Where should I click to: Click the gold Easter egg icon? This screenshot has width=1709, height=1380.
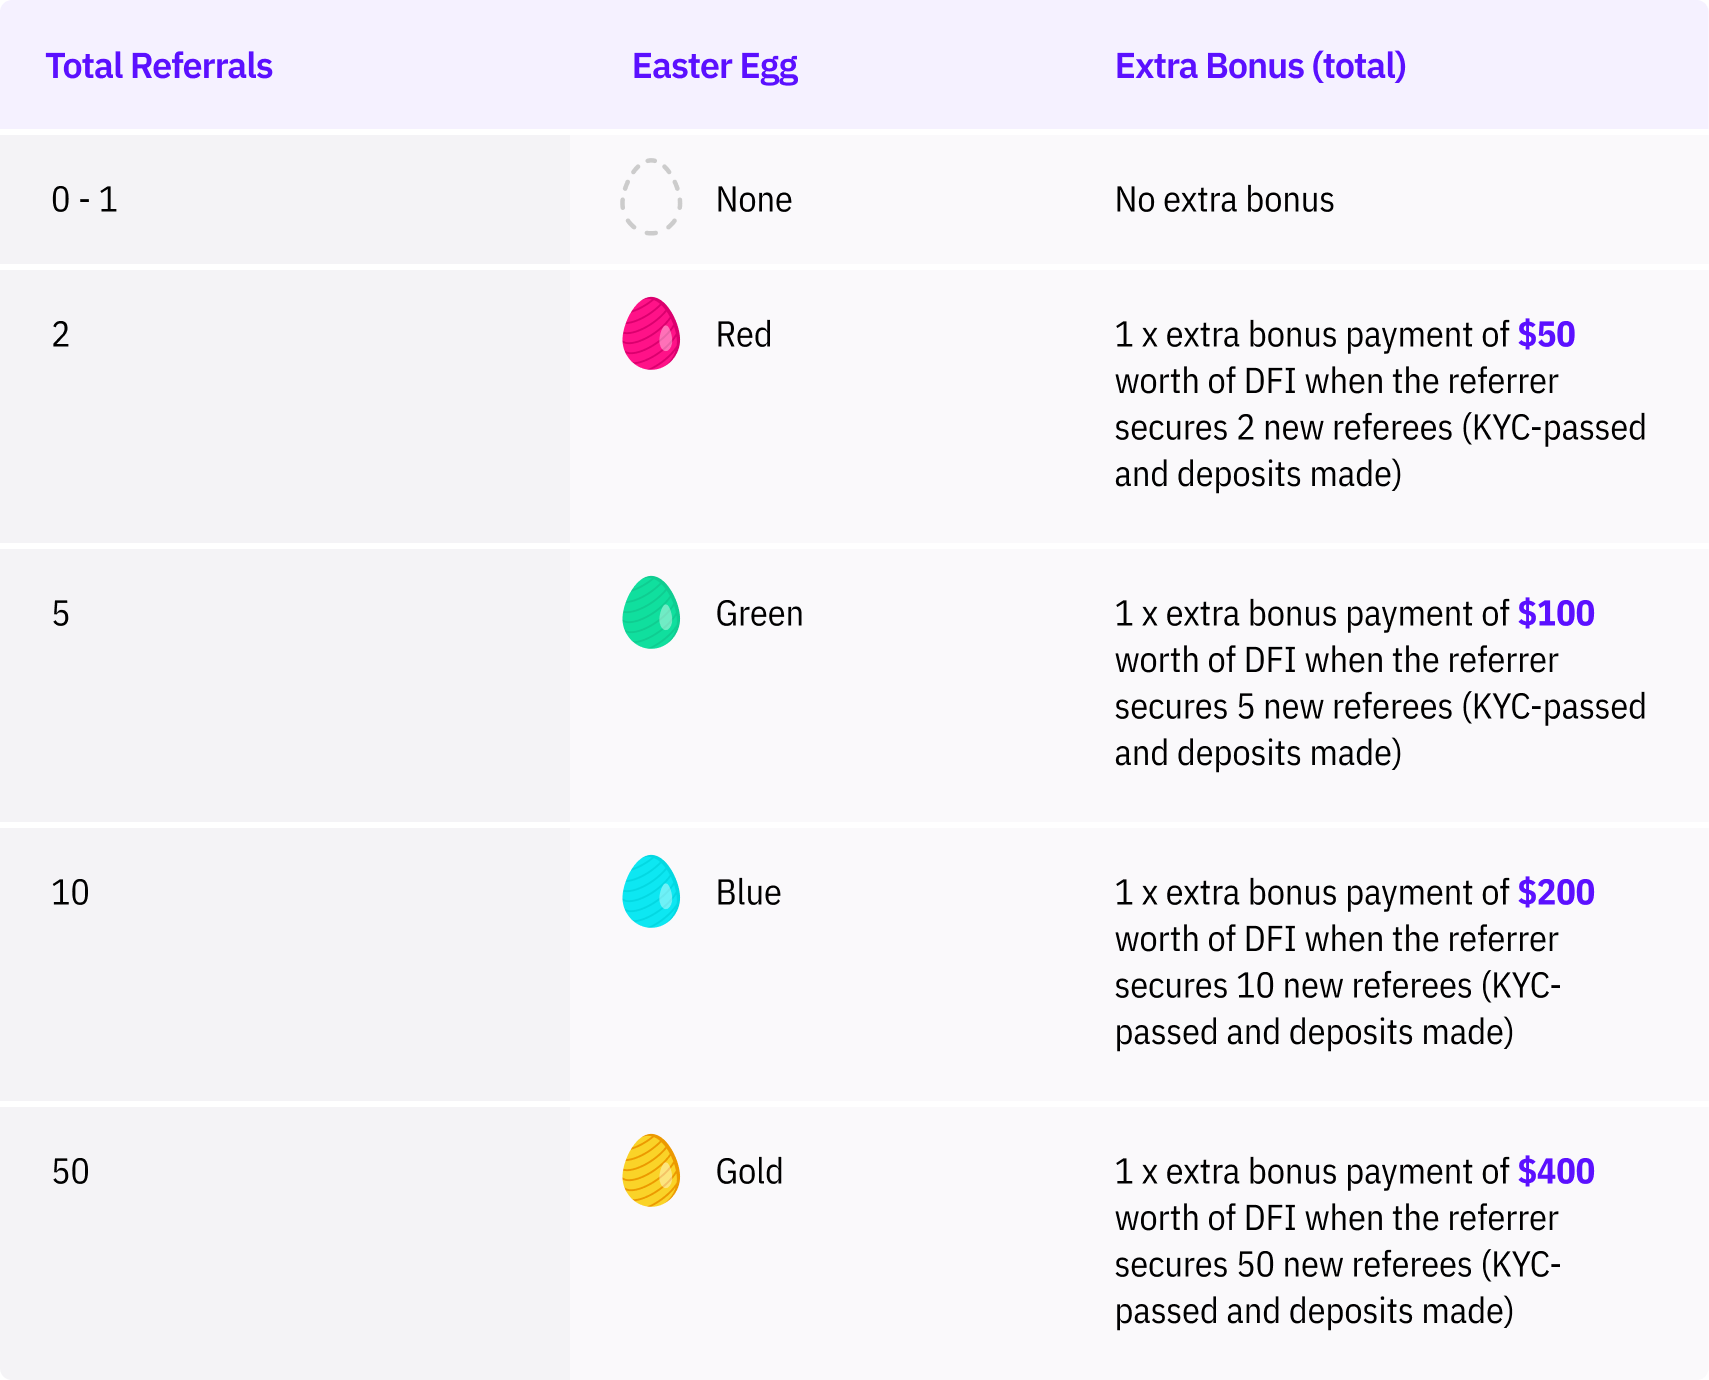click(651, 1171)
